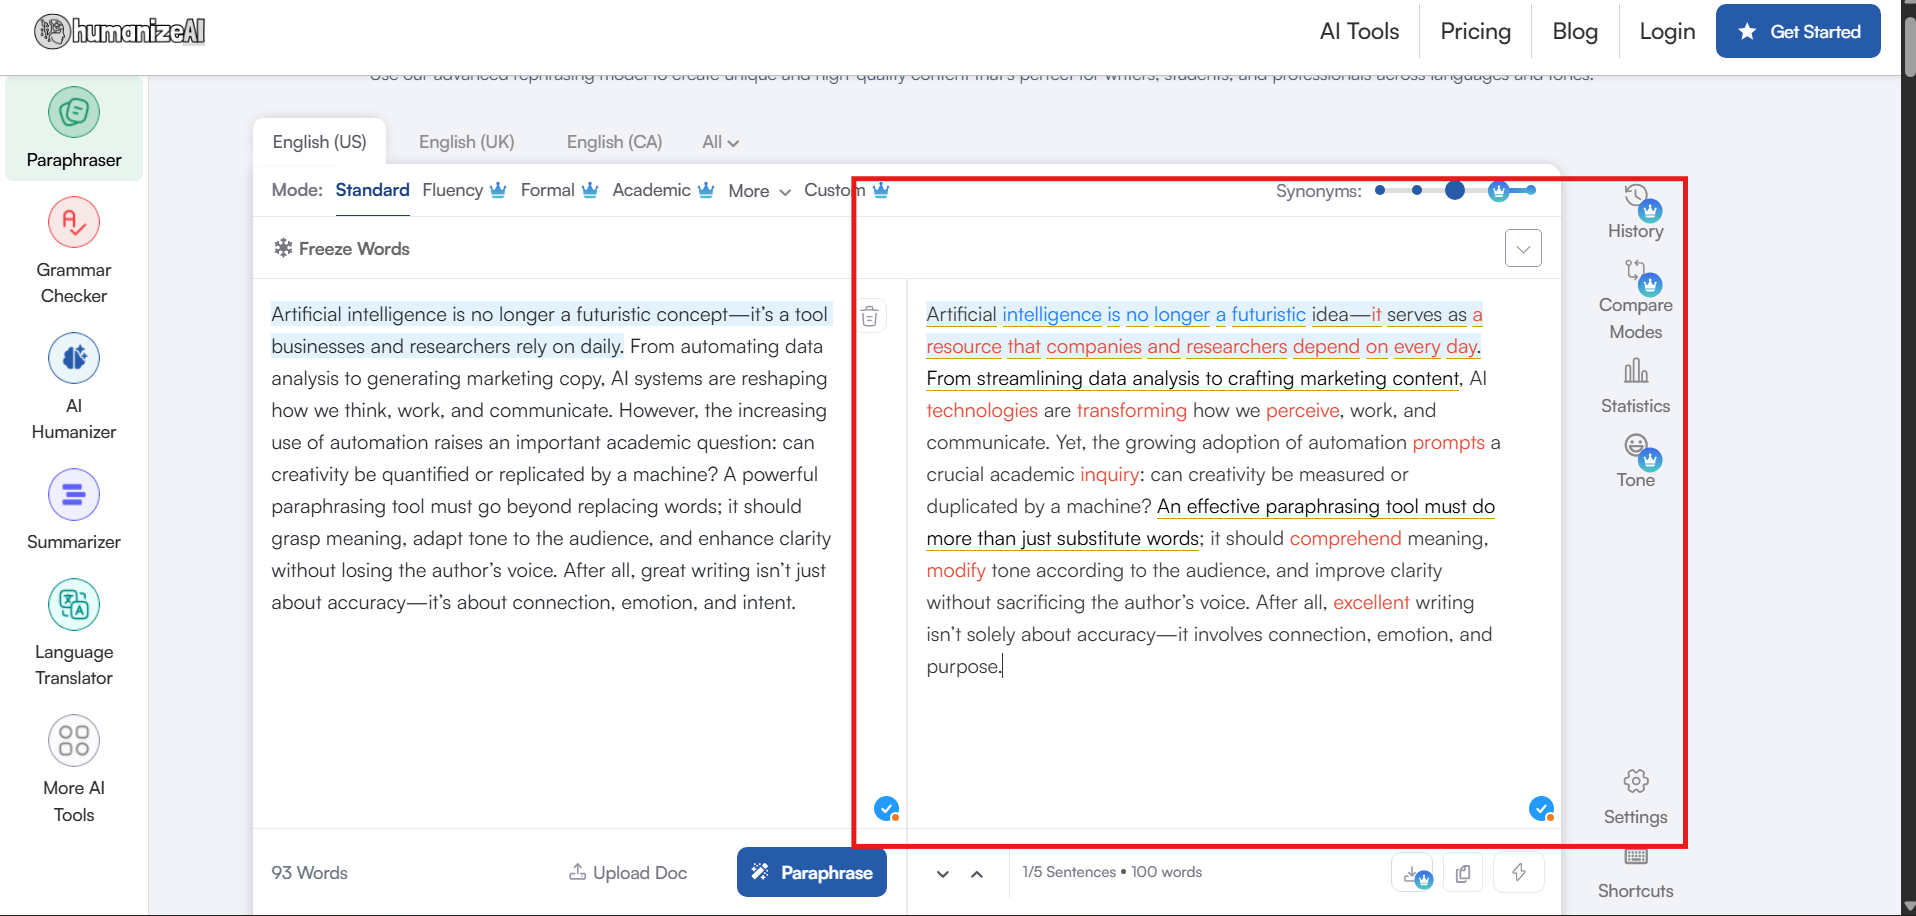Switch to the English (UK) tab
Viewport: 1916px width, 916px height.
click(466, 142)
